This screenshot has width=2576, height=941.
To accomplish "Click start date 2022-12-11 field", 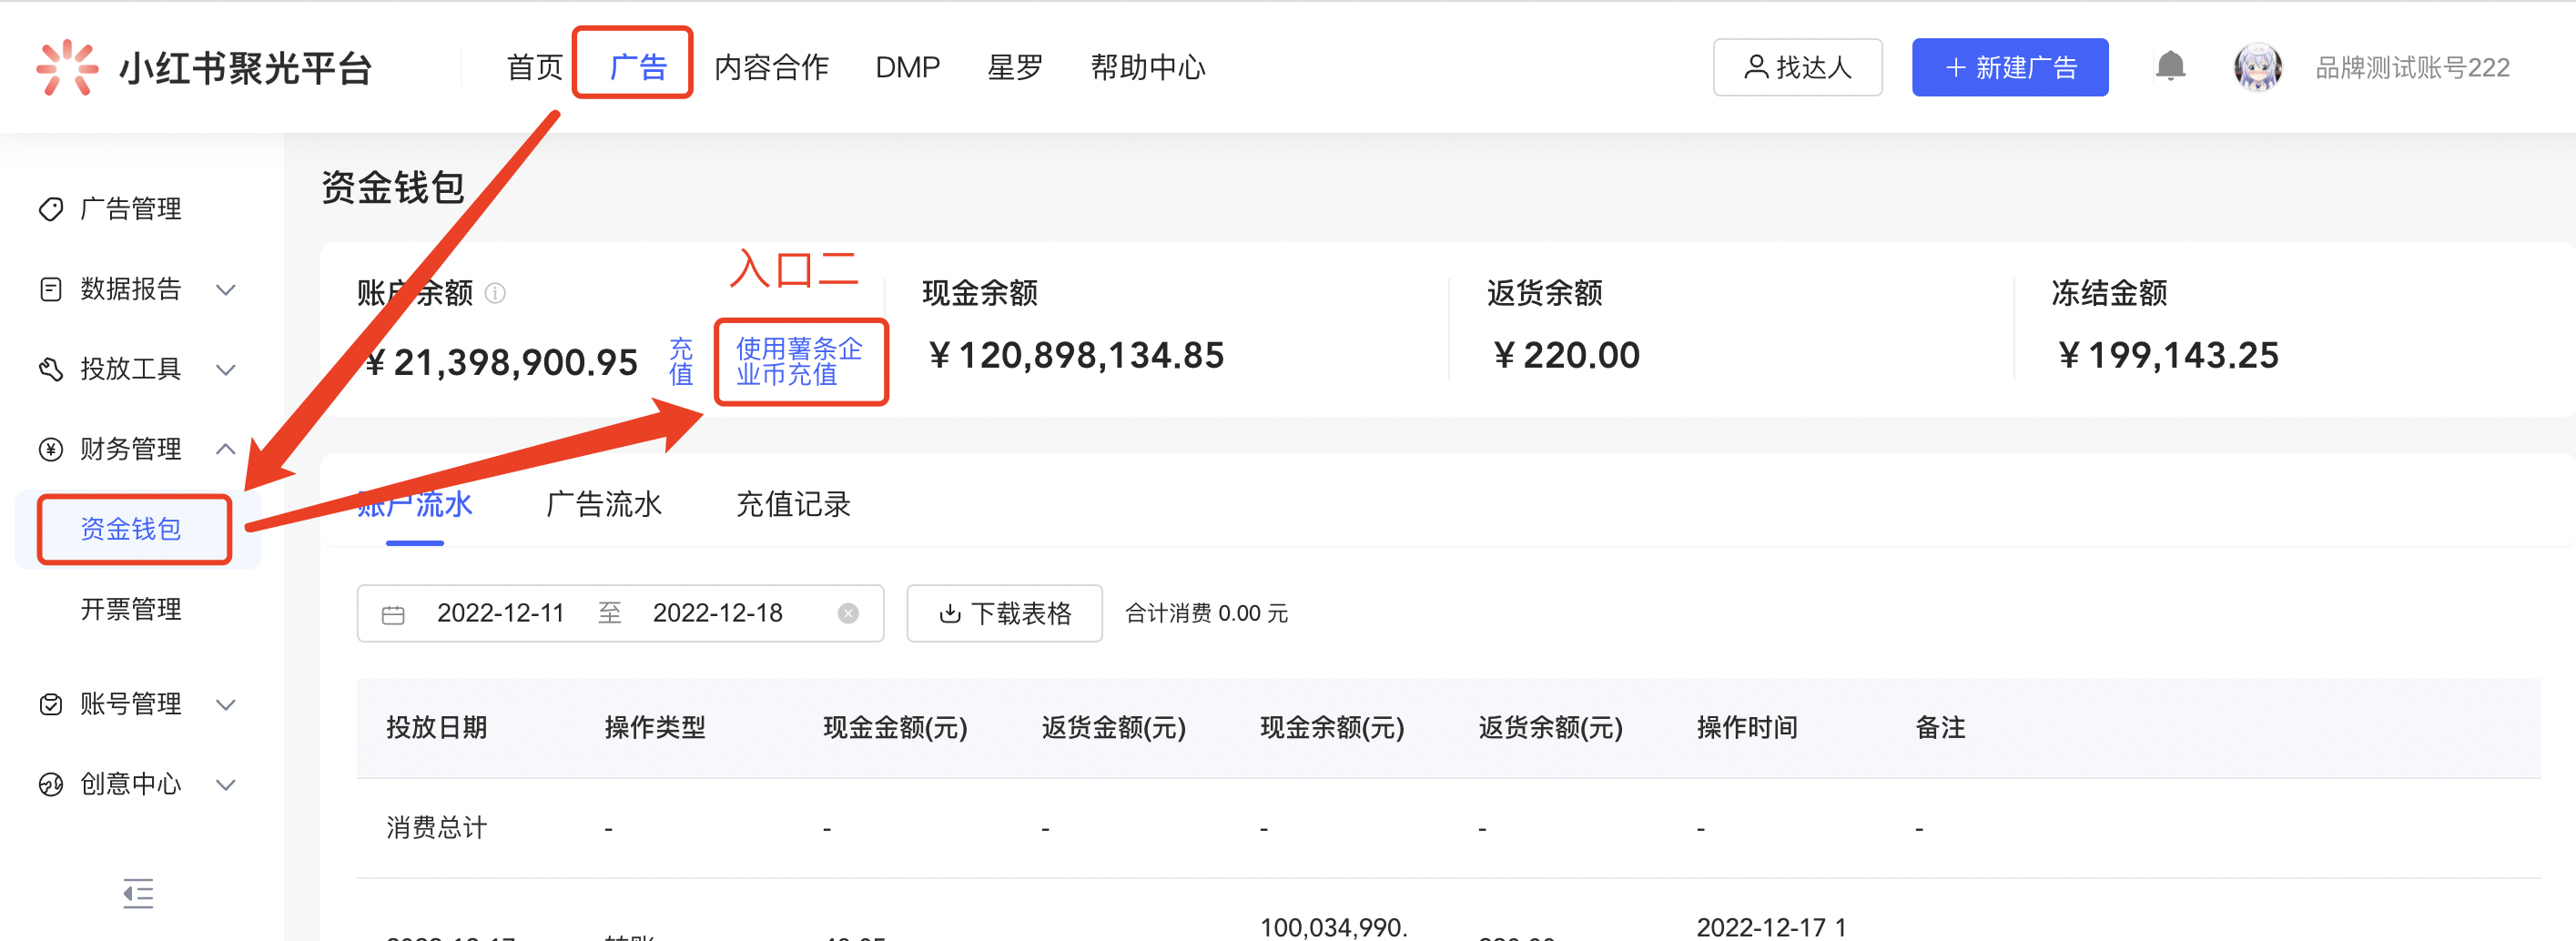I will (500, 613).
